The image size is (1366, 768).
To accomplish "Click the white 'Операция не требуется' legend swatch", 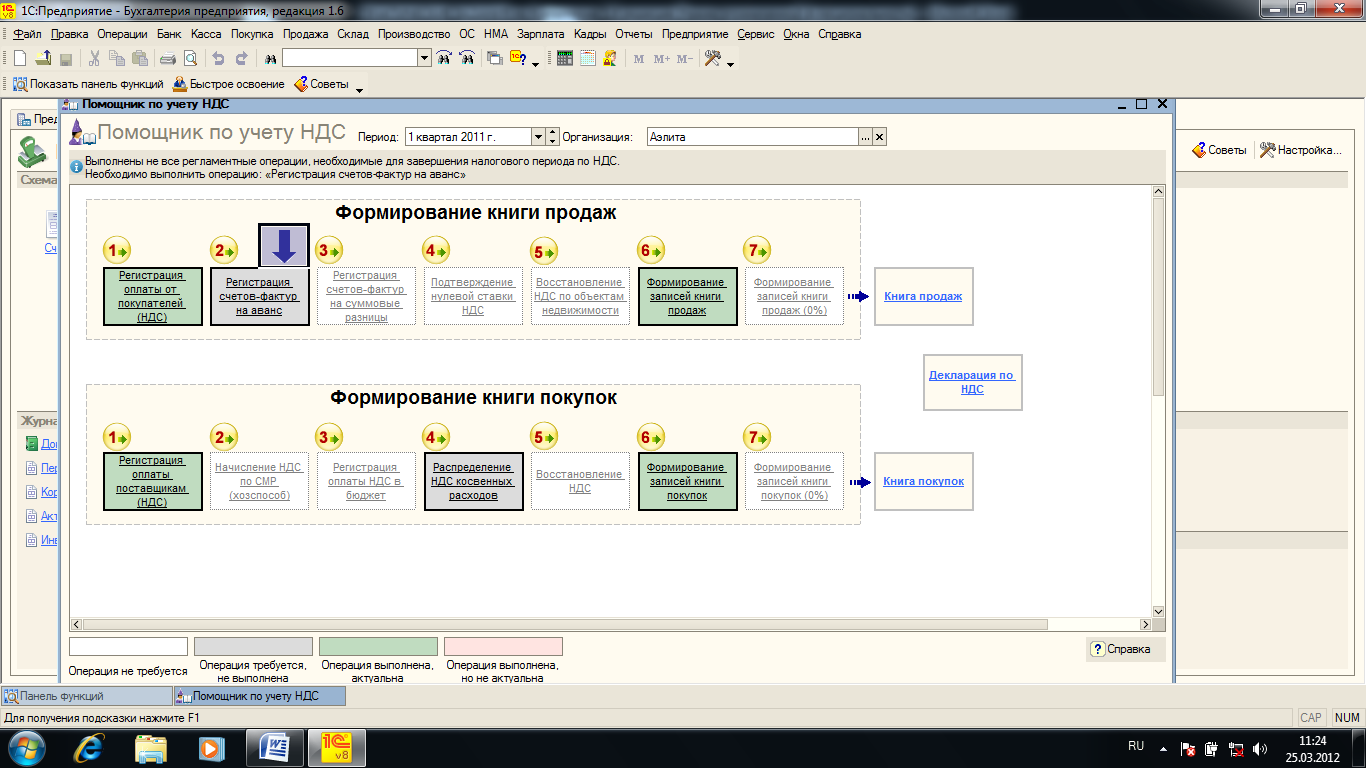I will 128,647.
